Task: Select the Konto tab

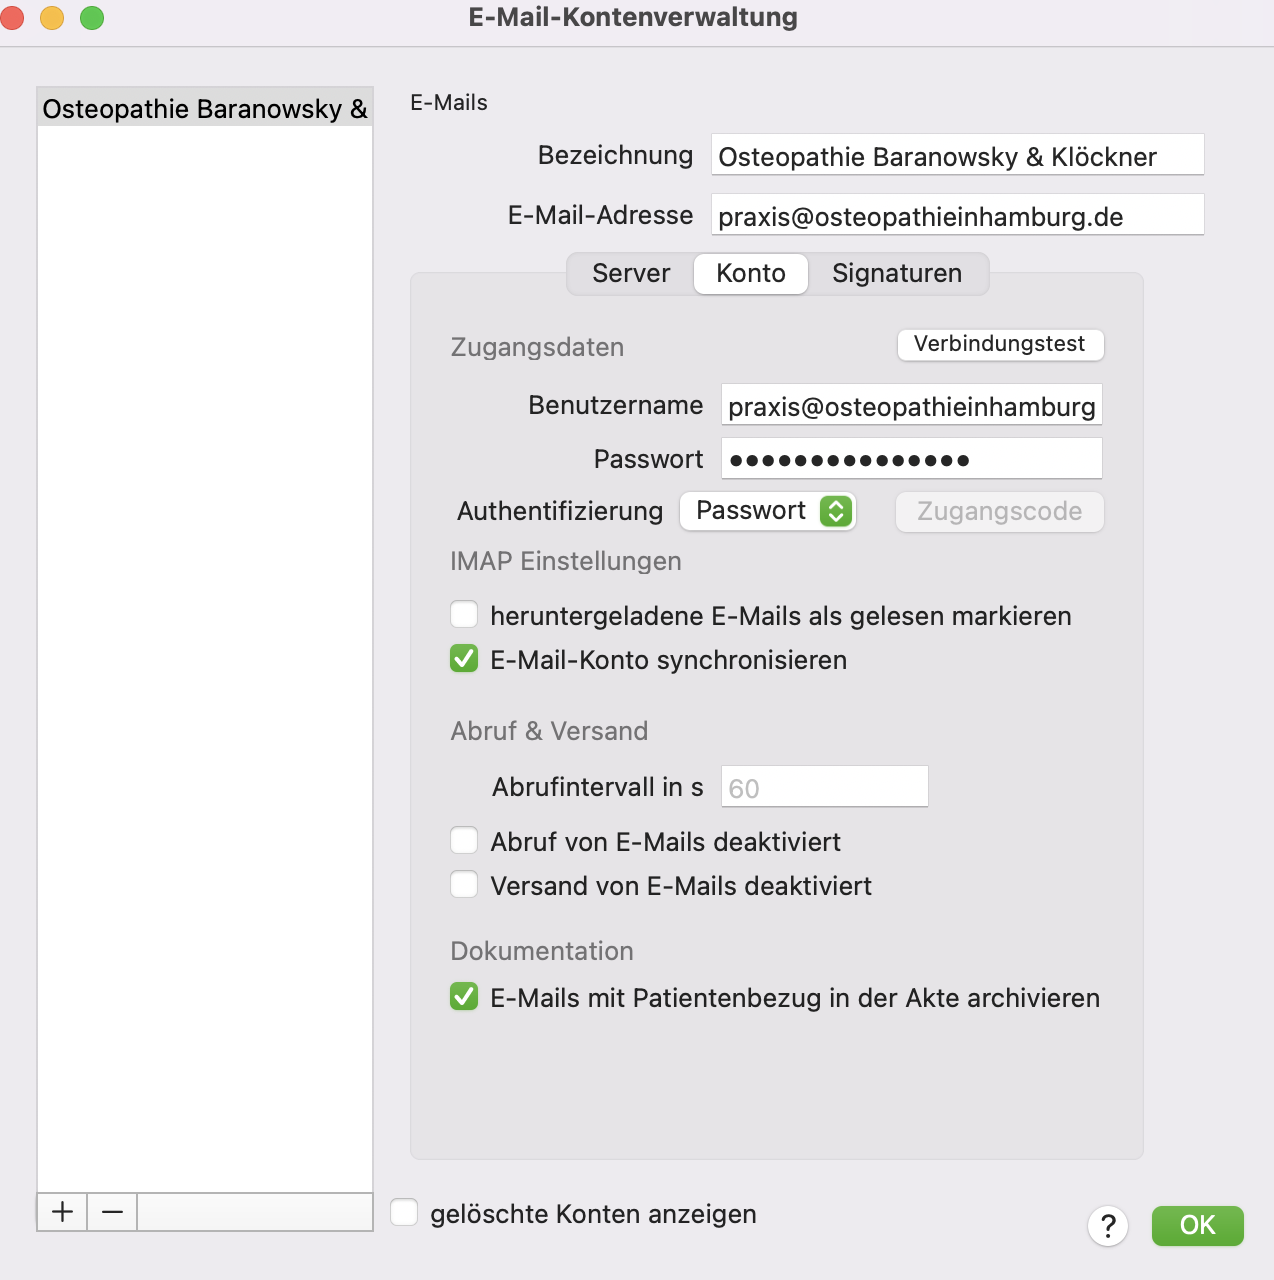Action: 751,273
